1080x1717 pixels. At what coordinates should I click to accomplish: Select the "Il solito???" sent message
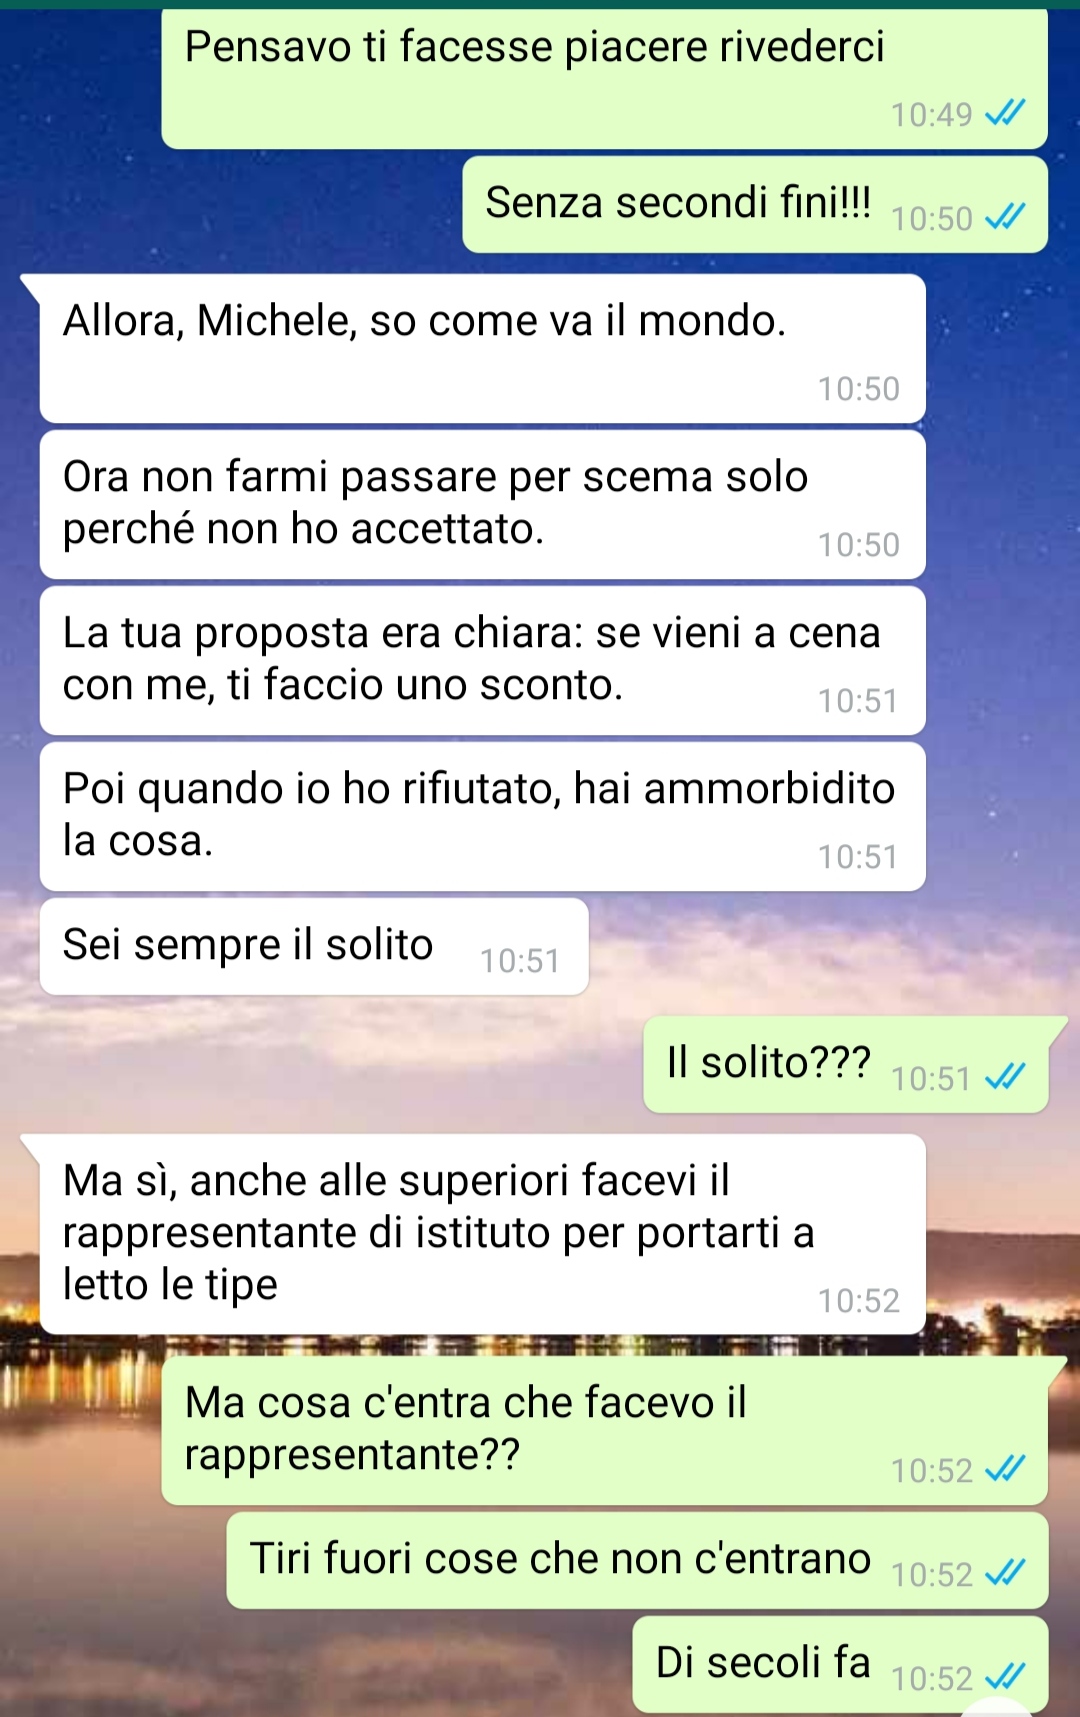(x=846, y=1064)
